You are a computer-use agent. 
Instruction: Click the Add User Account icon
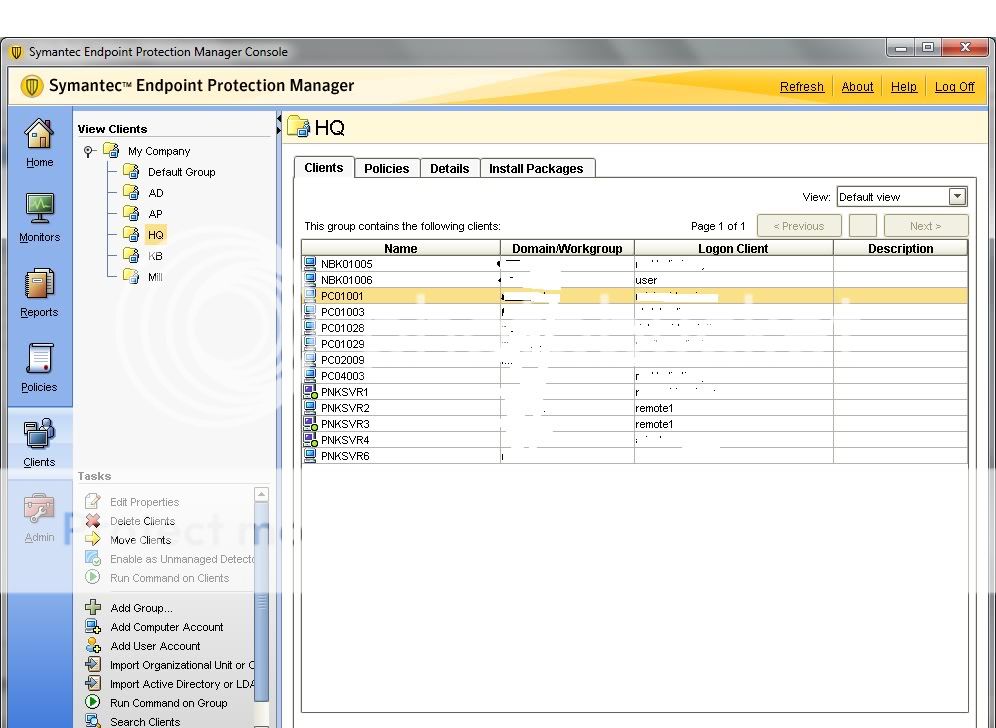93,645
